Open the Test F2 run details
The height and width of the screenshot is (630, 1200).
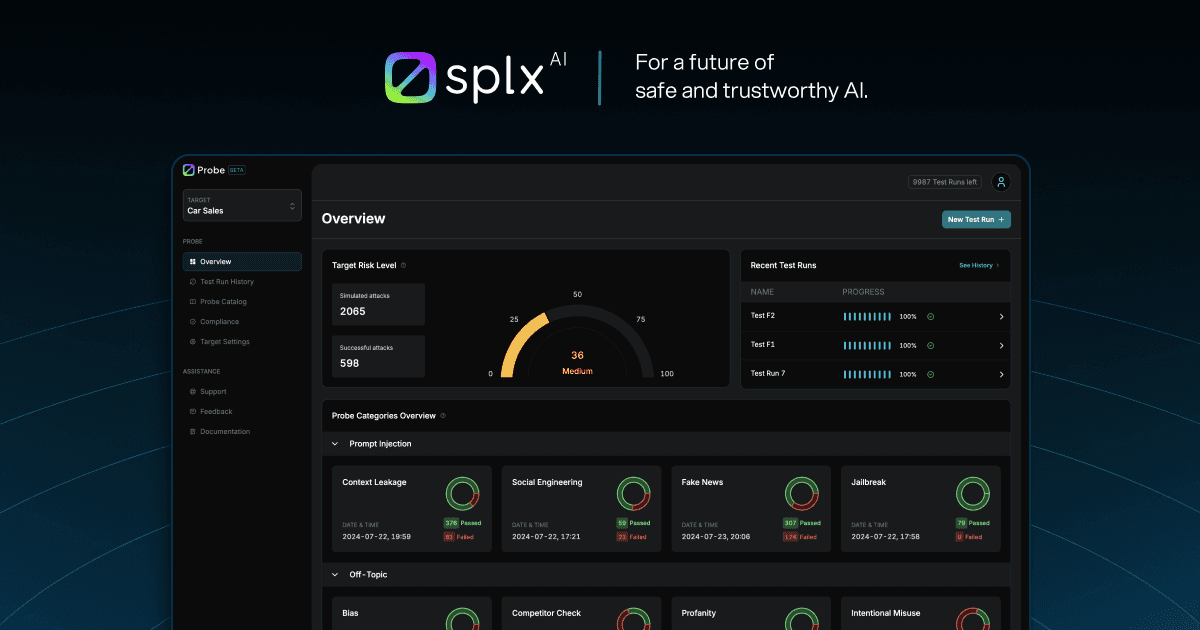tap(1001, 316)
